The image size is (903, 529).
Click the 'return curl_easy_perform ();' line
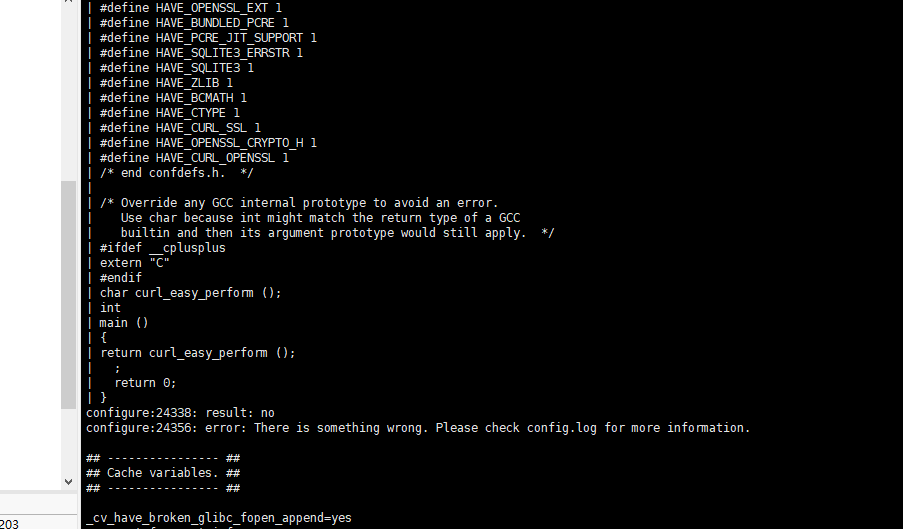point(198,352)
